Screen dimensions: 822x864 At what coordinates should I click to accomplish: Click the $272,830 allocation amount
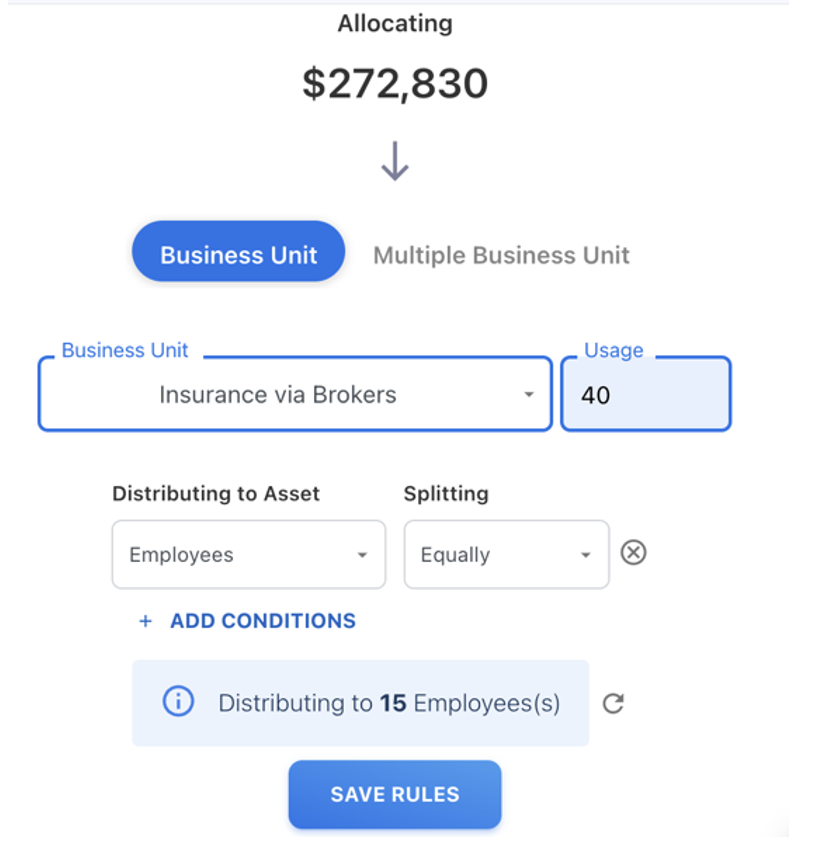[x=395, y=84]
